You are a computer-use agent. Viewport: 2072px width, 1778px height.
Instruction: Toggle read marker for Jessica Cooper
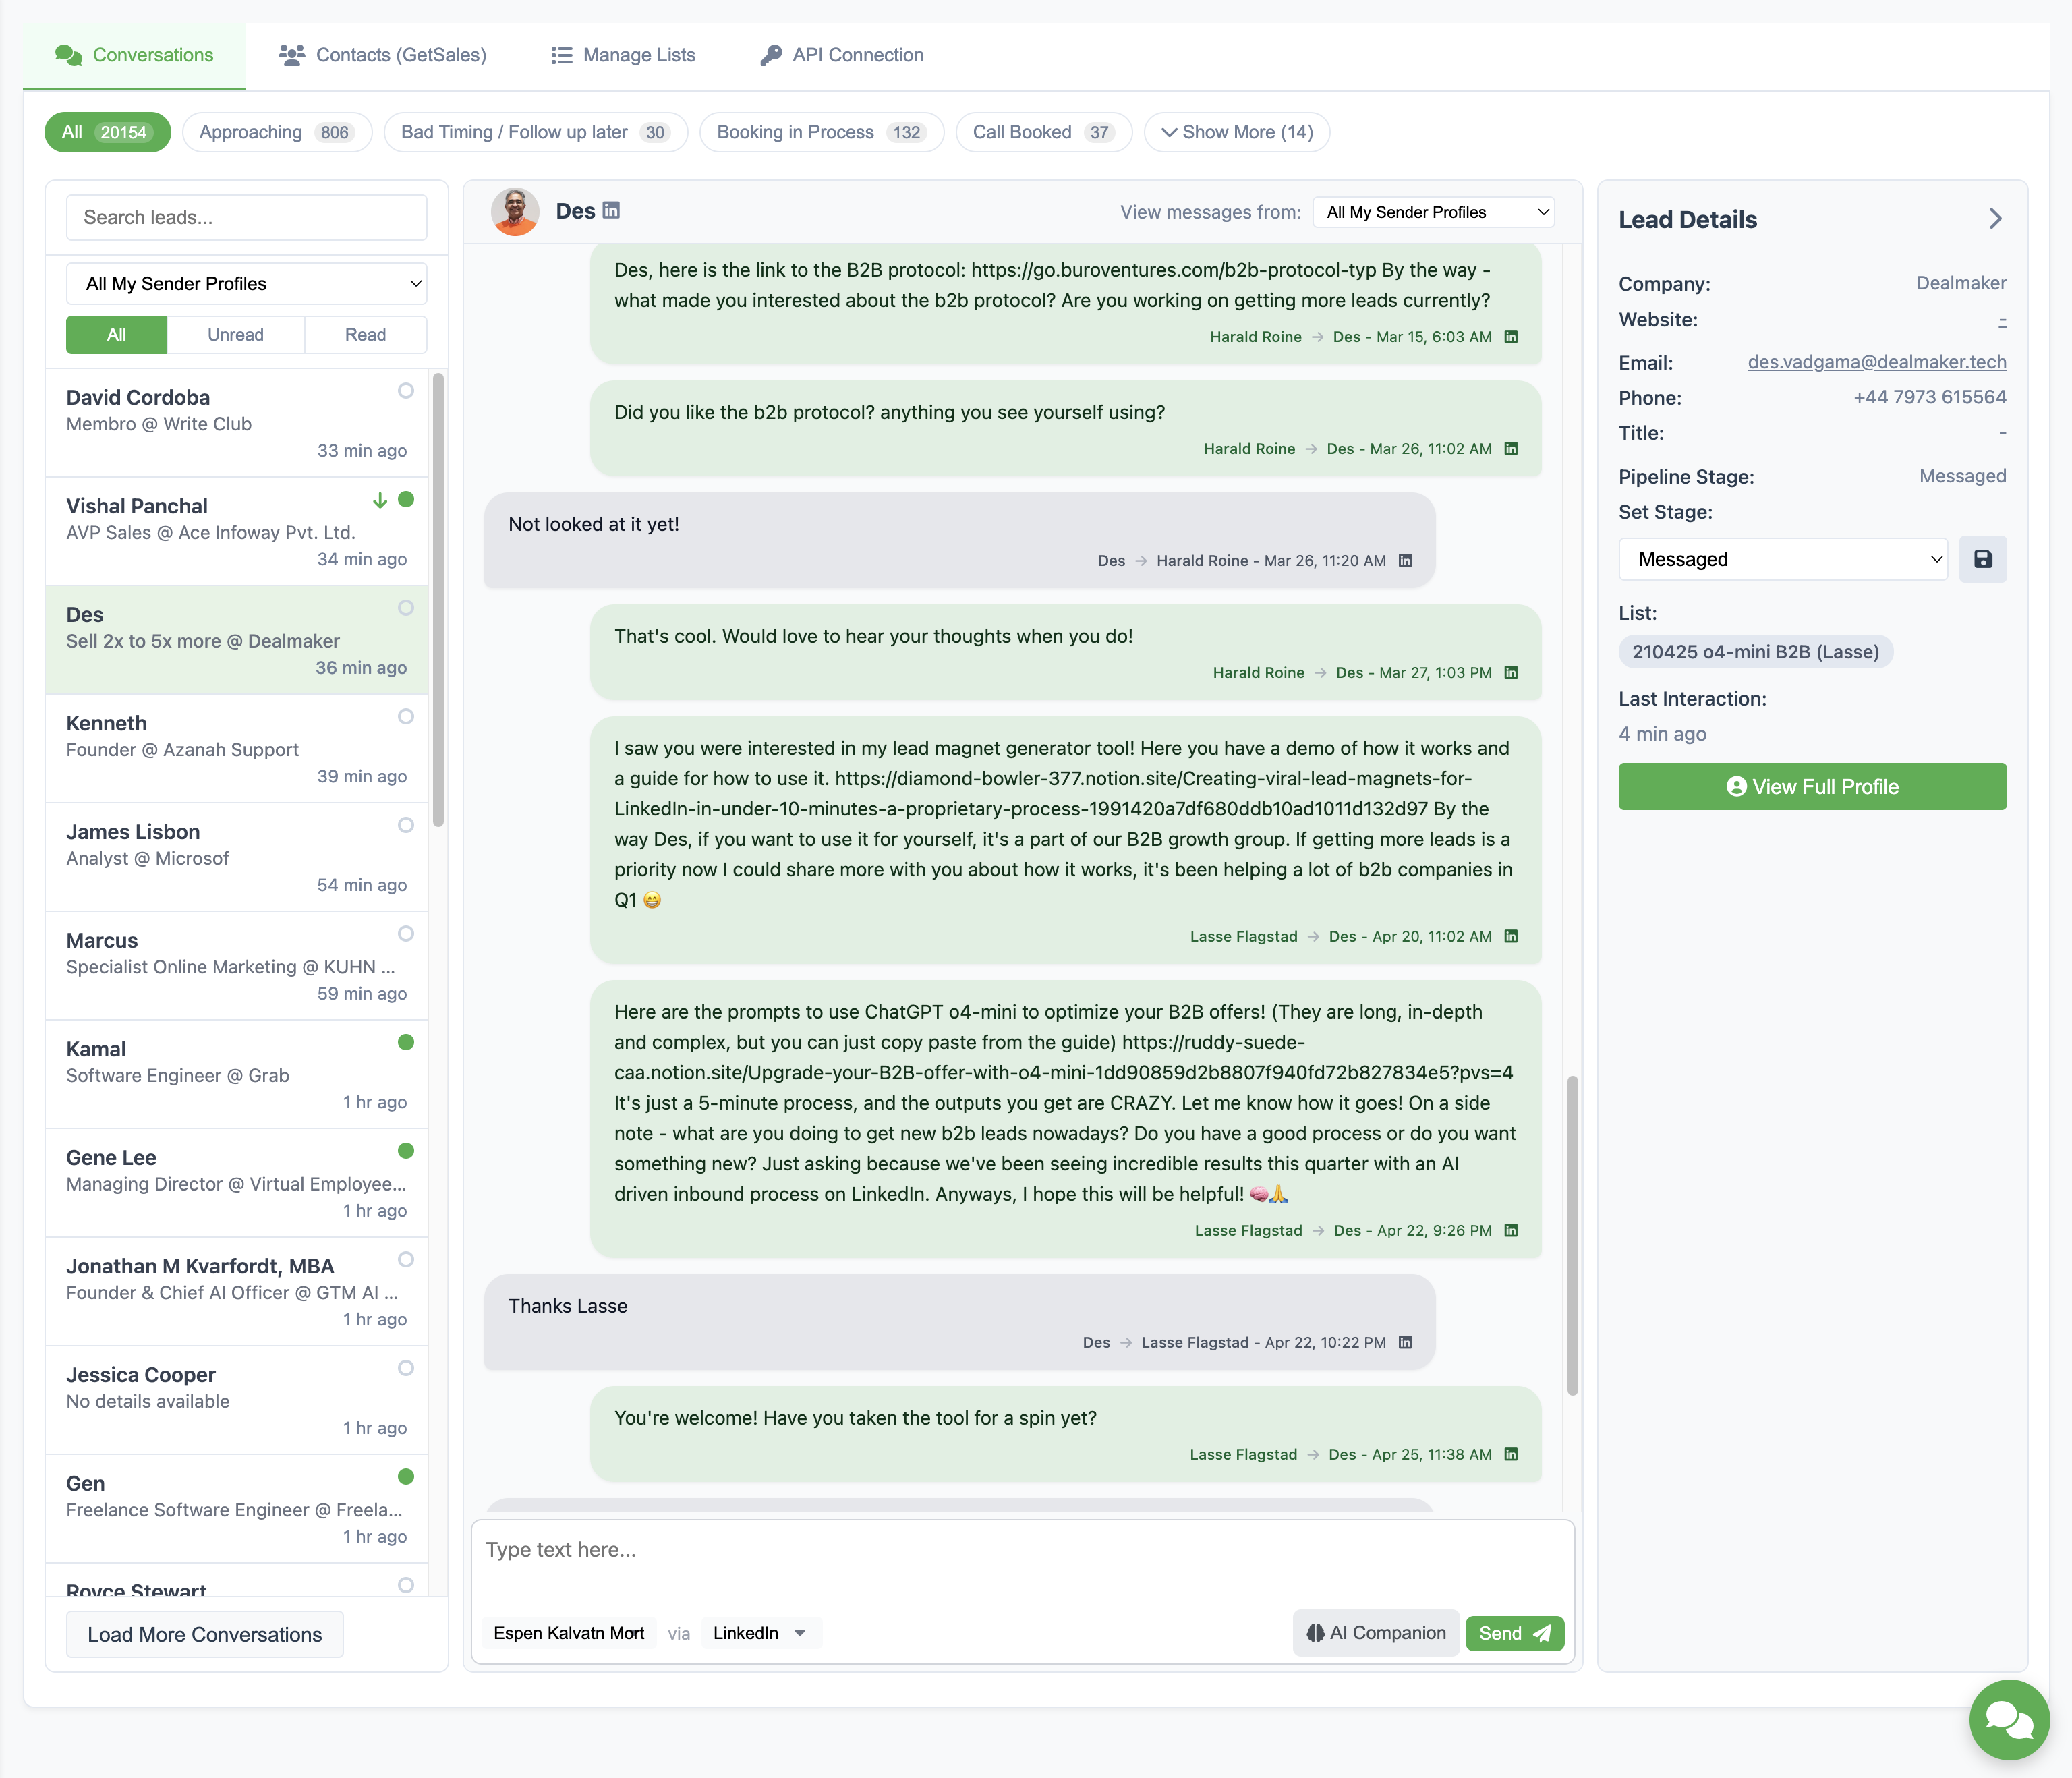(406, 1368)
